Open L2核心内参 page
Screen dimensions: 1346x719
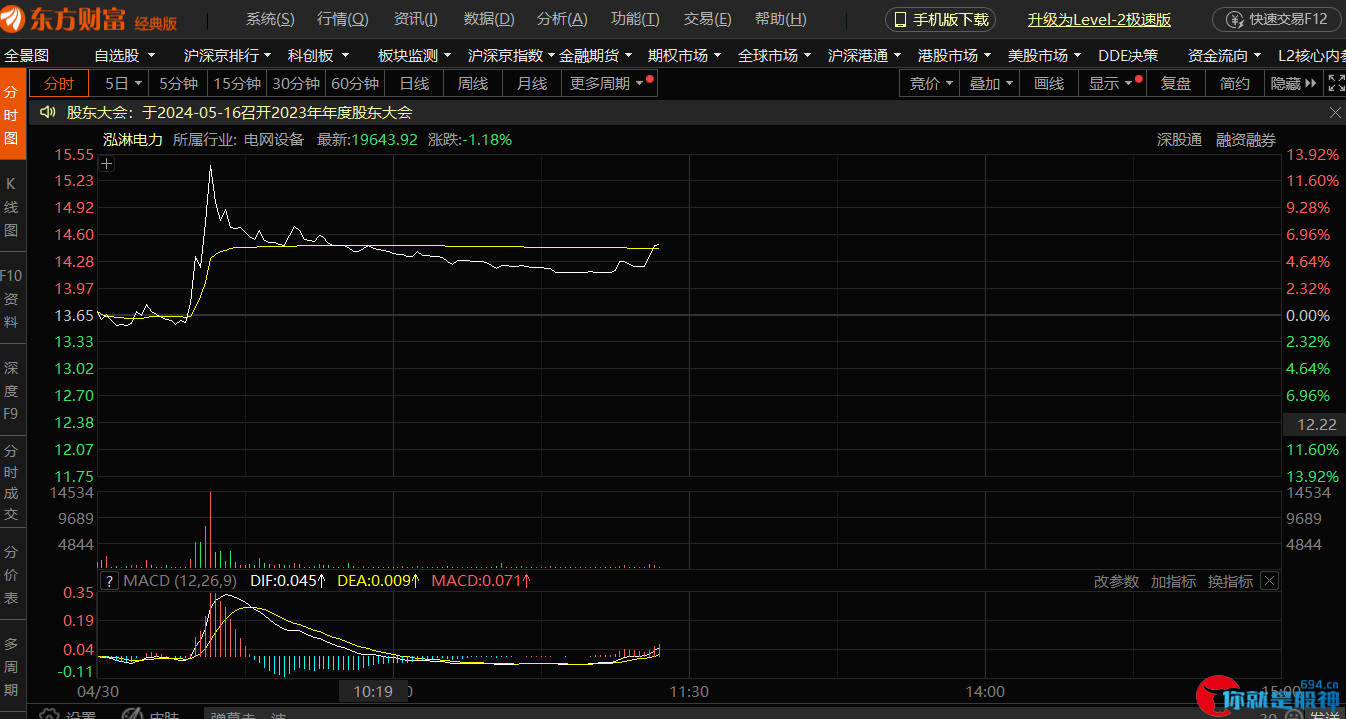(x=1311, y=55)
